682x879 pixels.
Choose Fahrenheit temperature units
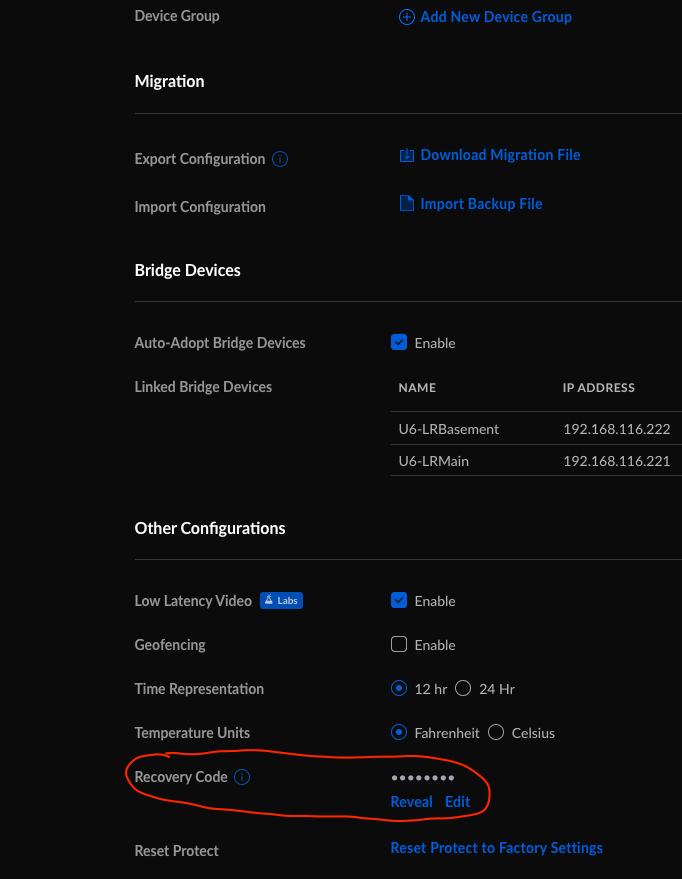click(x=399, y=733)
